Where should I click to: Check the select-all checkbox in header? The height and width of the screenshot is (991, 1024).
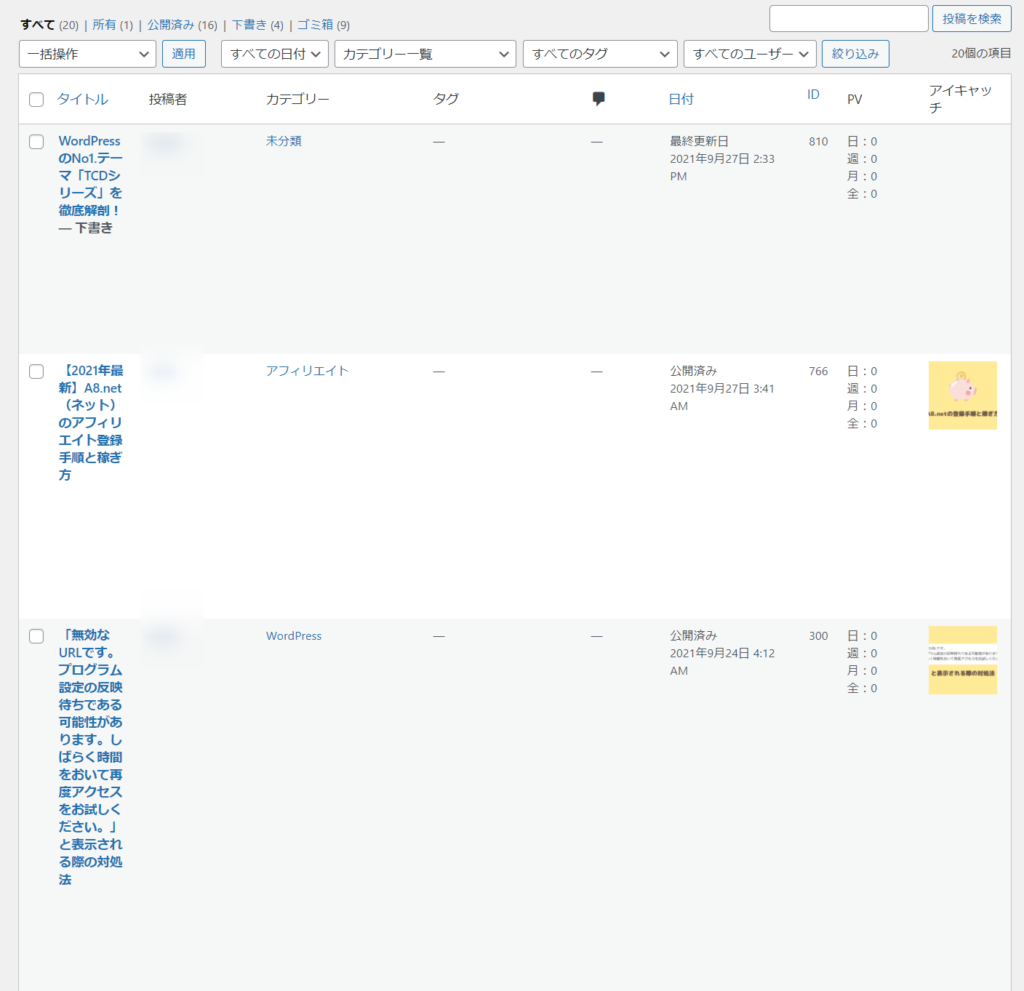(x=37, y=98)
